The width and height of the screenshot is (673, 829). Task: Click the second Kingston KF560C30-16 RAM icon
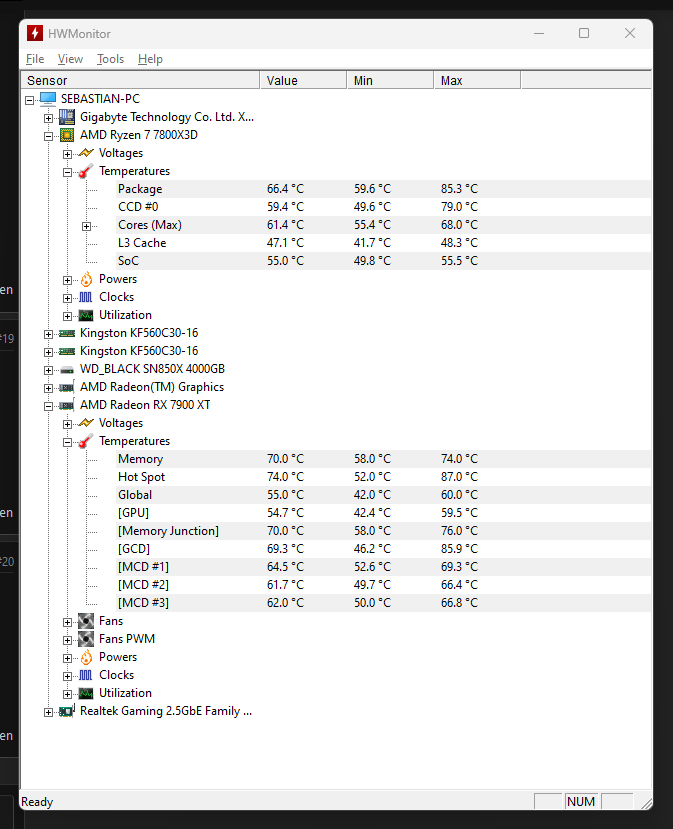point(67,351)
